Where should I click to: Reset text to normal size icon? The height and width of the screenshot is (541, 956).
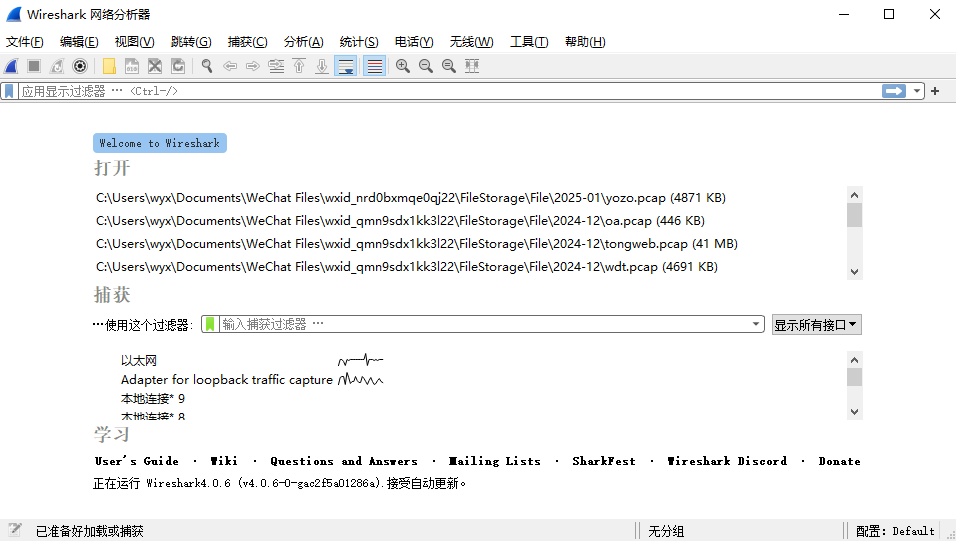coord(449,66)
